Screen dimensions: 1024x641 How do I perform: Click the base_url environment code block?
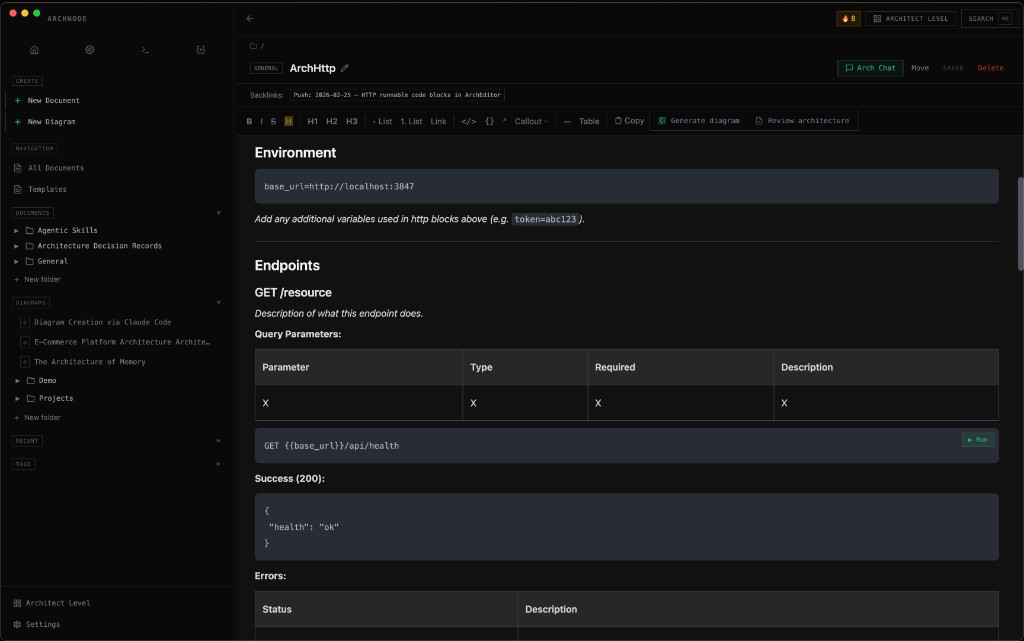[x=626, y=187]
